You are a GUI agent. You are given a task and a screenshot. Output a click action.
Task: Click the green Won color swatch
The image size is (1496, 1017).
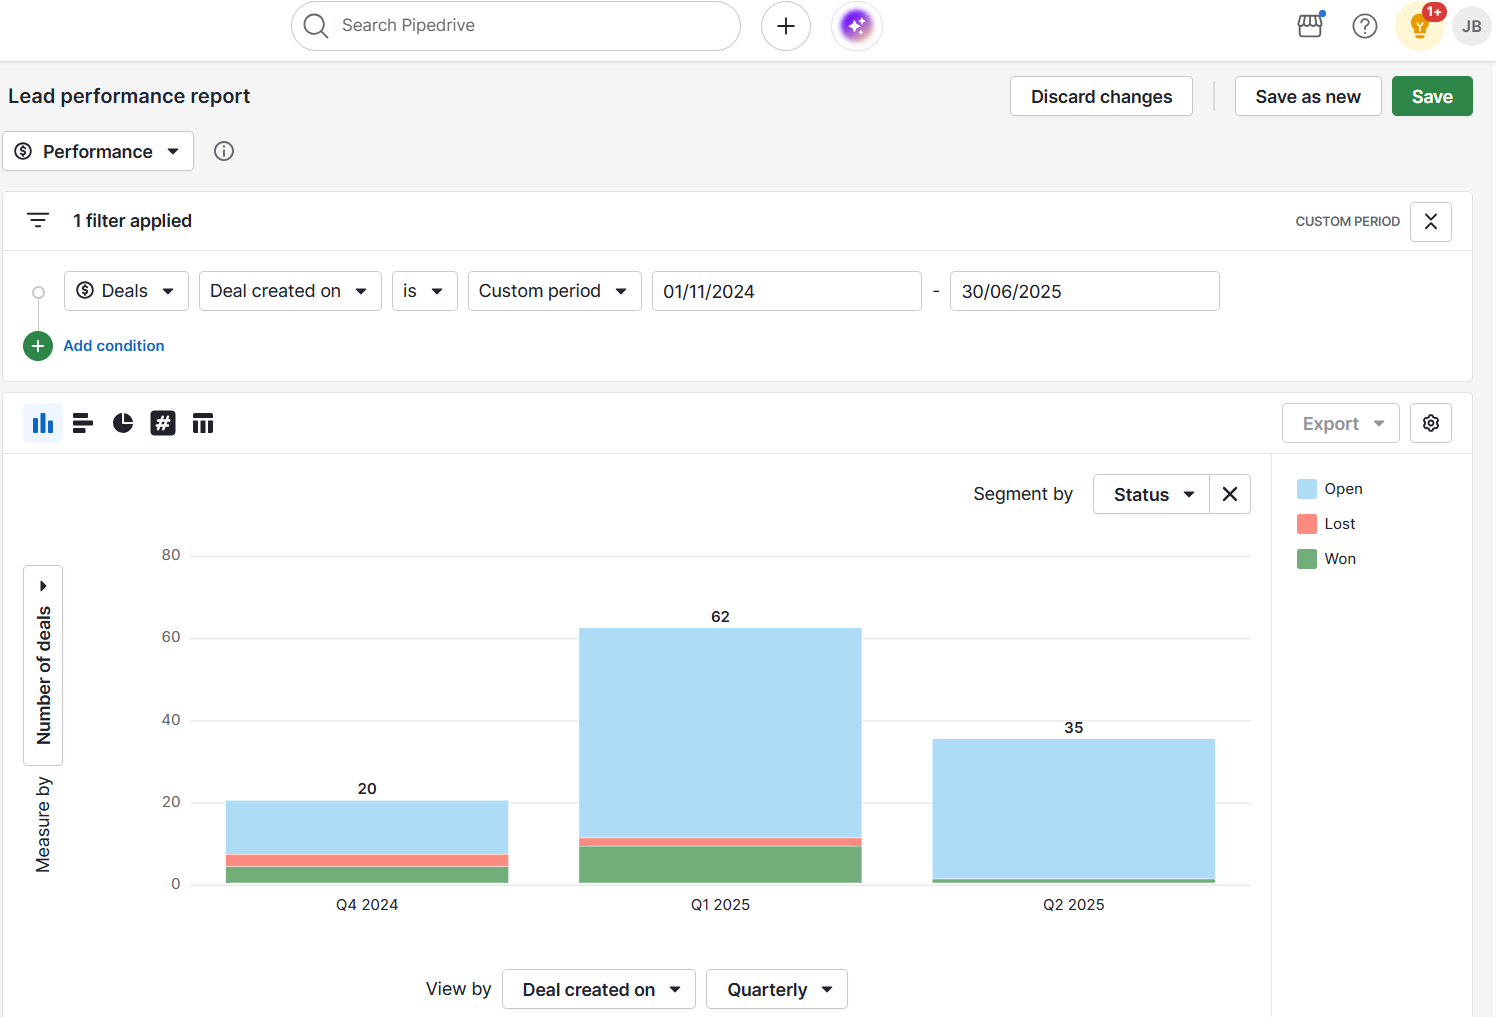click(1306, 558)
